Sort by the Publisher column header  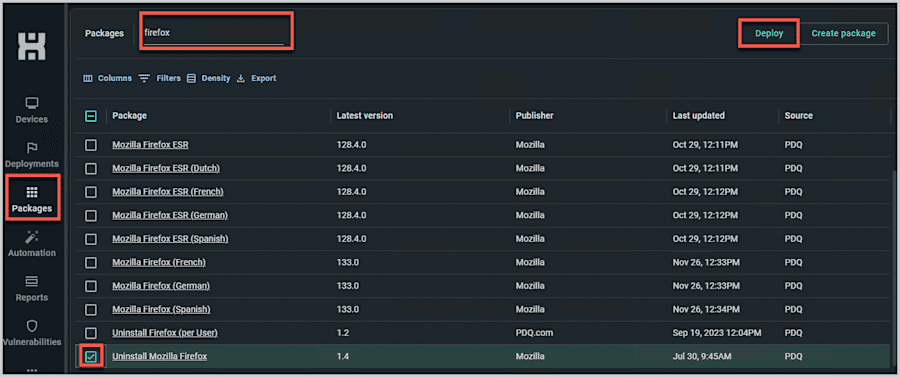click(534, 116)
